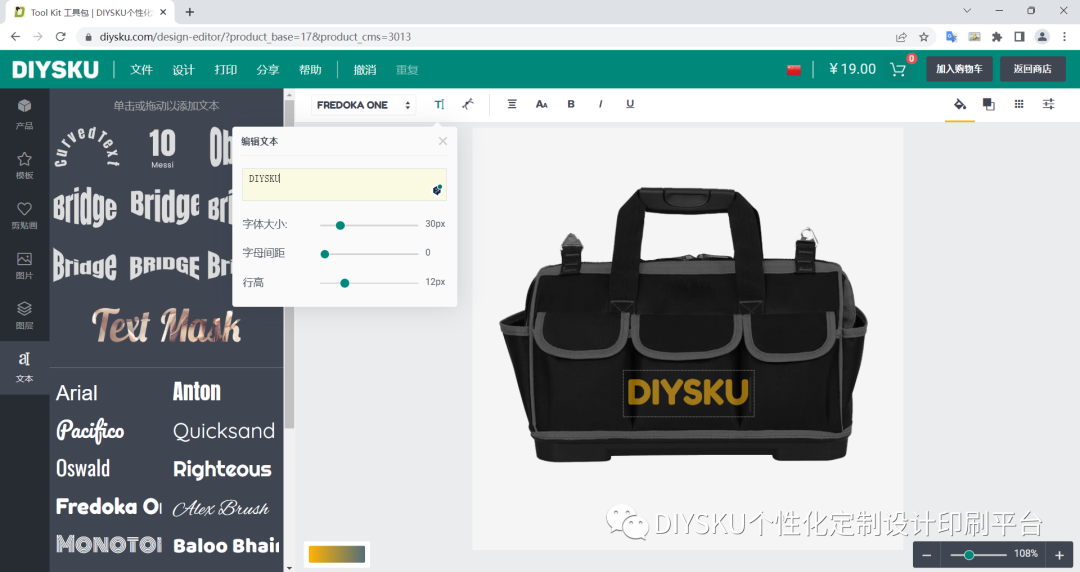Open the shopping cart icon
The height and width of the screenshot is (572, 1080).
[897, 69]
